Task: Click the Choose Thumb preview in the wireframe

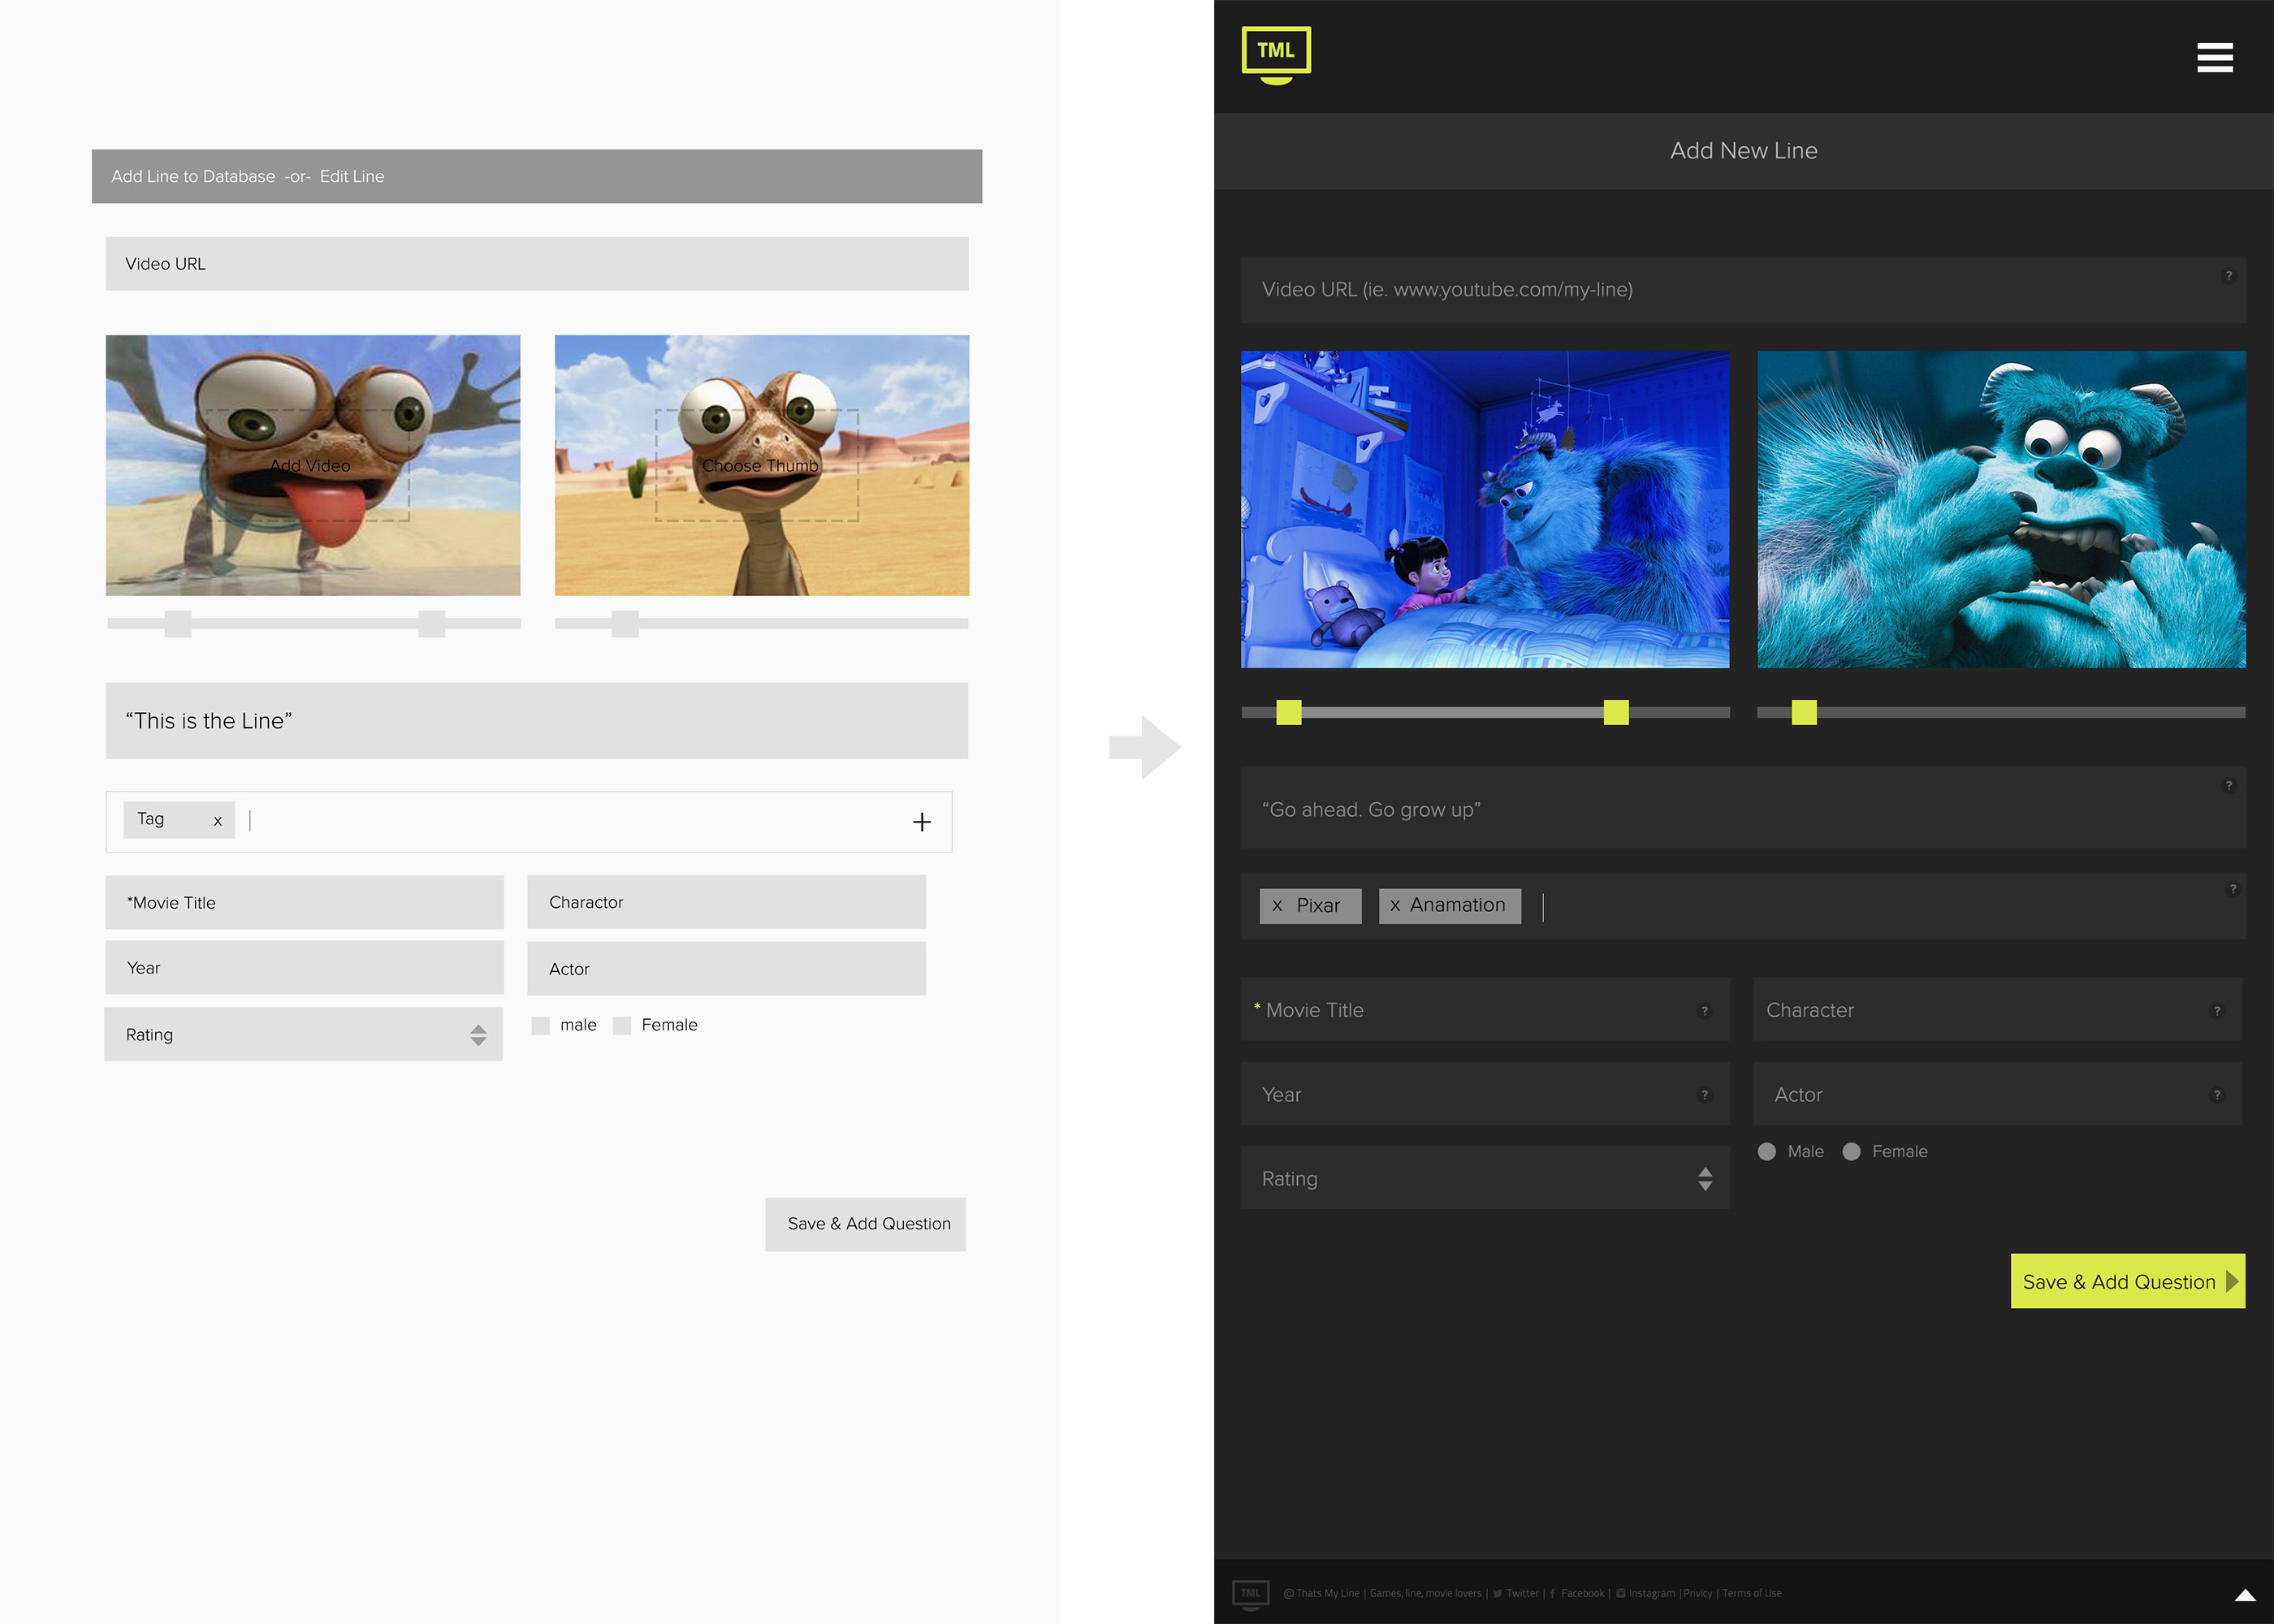Action: point(762,465)
